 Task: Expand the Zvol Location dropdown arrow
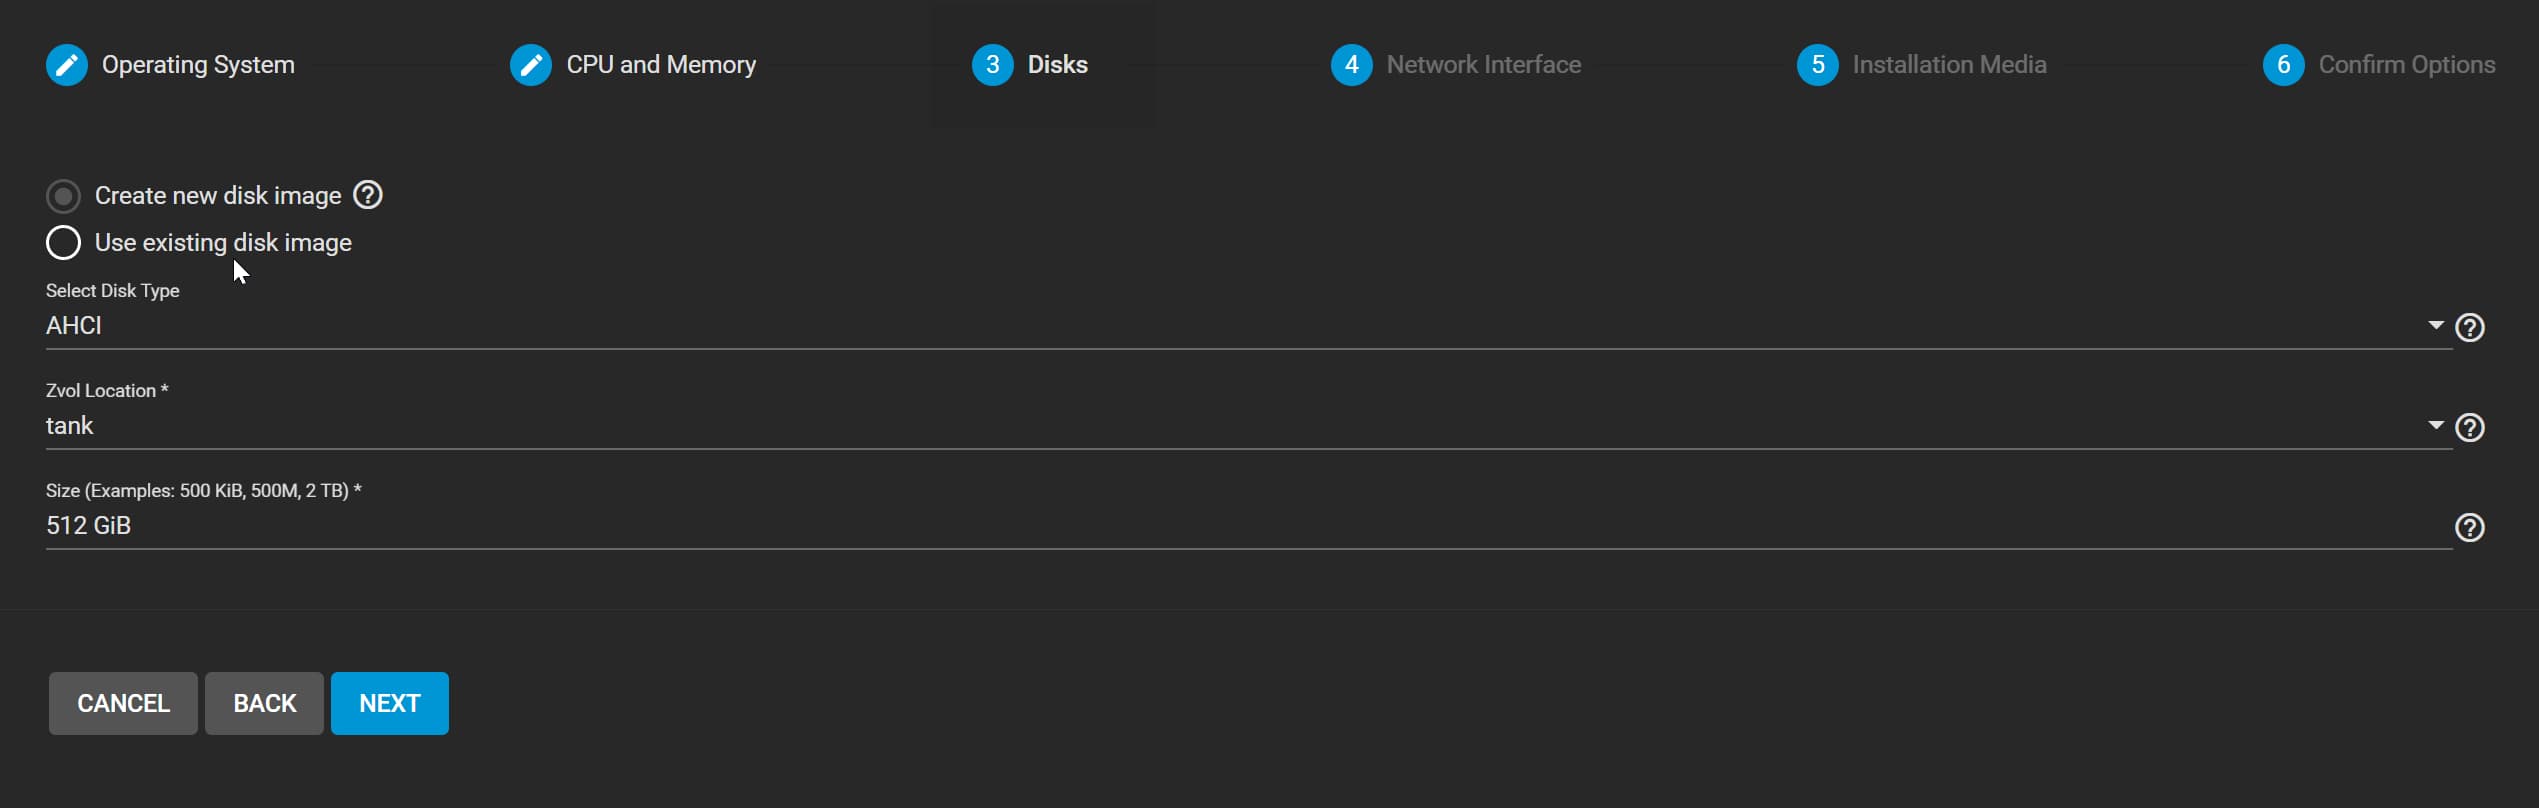click(x=2436, y=426)
